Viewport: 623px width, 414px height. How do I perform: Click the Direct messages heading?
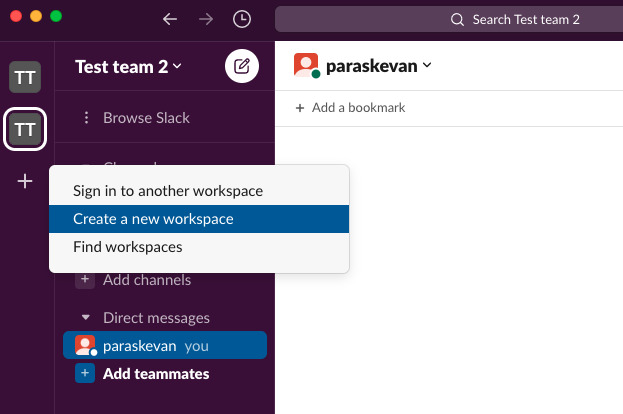click(x=156, y=318)
